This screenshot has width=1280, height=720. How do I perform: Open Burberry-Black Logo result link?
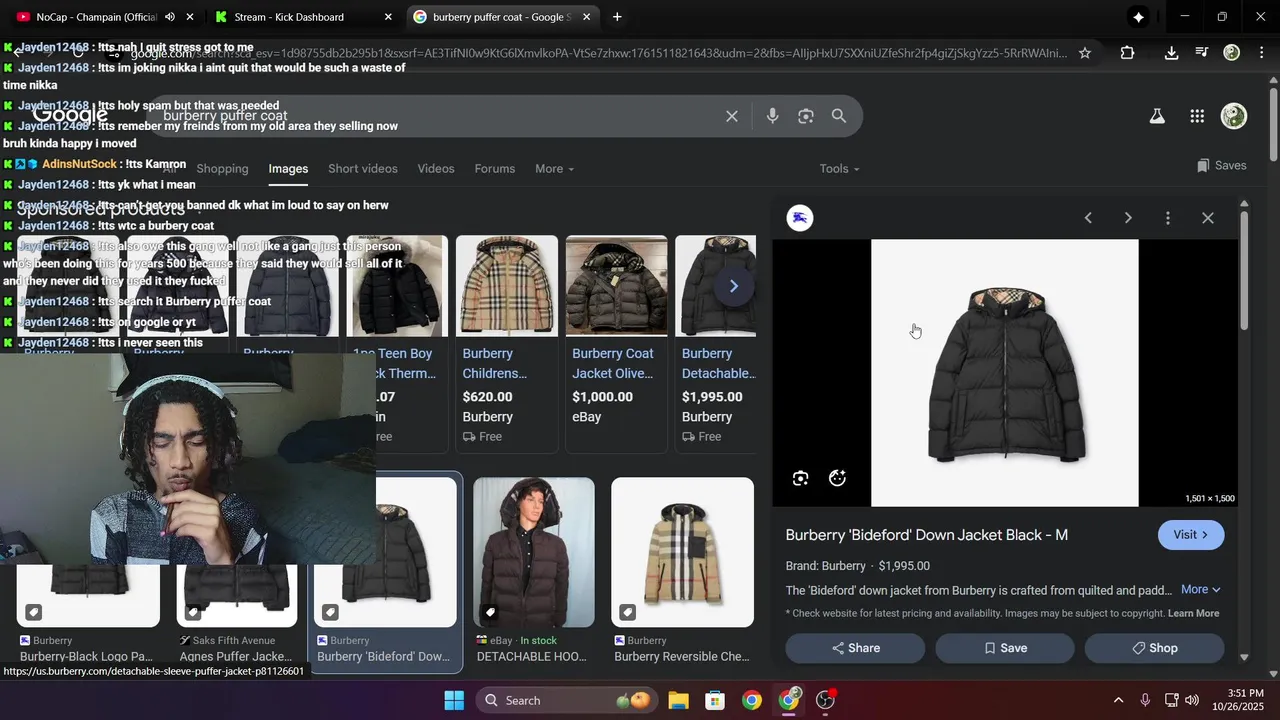(86, 657)
